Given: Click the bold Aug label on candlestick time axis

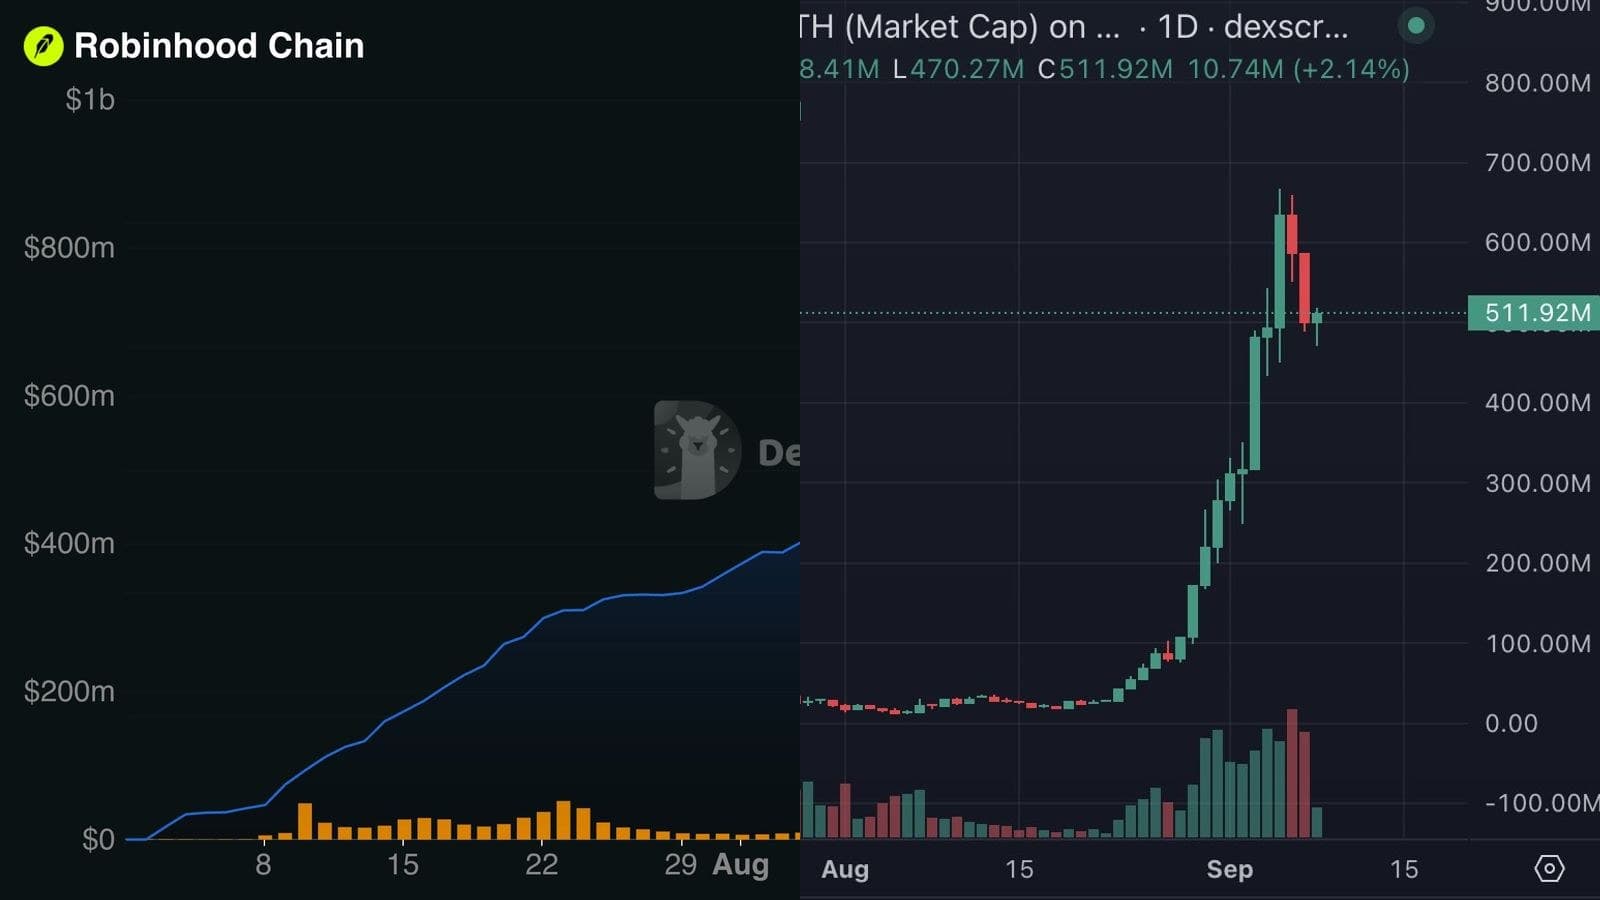Looking at the screenshot, I should click(x=845, y=869).
